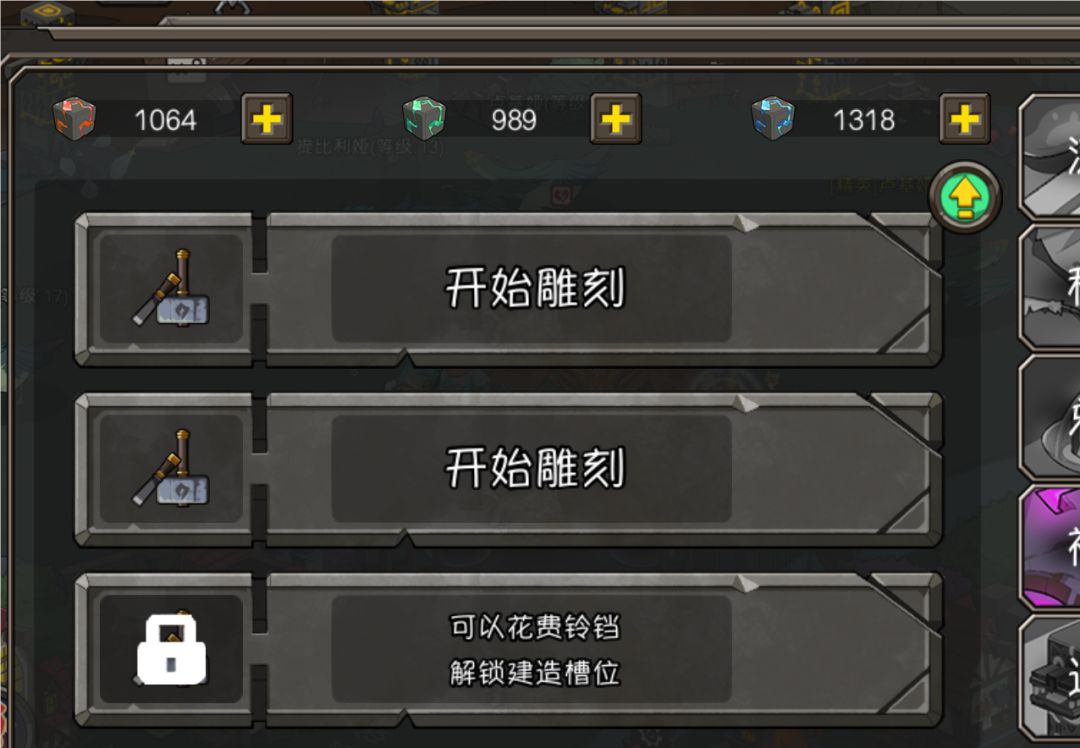The height and width of the screenshot is (748, 1080).
Task: Click the 1318 blue cube count
Action: 864,121
